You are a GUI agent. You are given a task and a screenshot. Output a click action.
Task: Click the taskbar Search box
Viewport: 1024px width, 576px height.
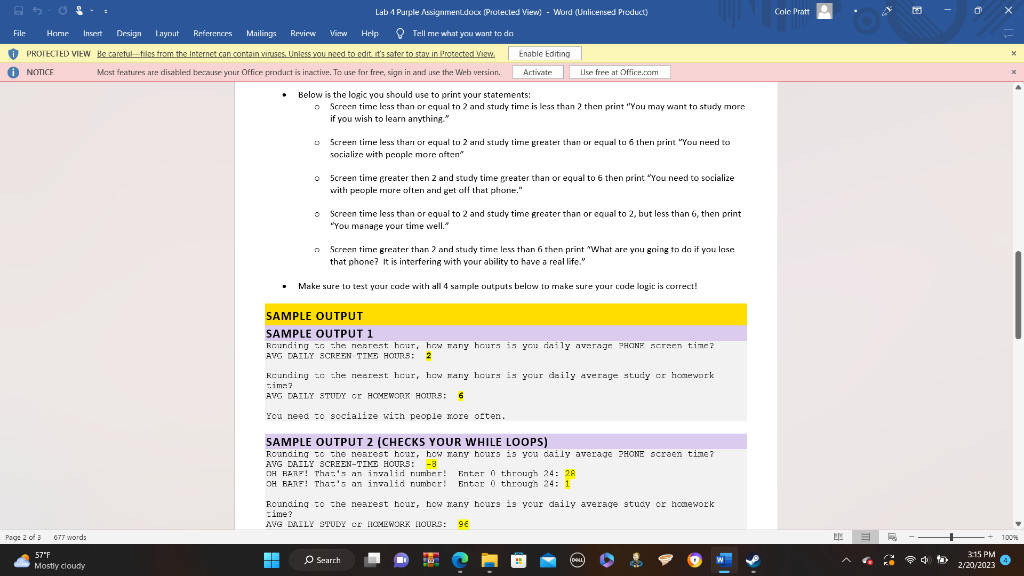[323, 560]
